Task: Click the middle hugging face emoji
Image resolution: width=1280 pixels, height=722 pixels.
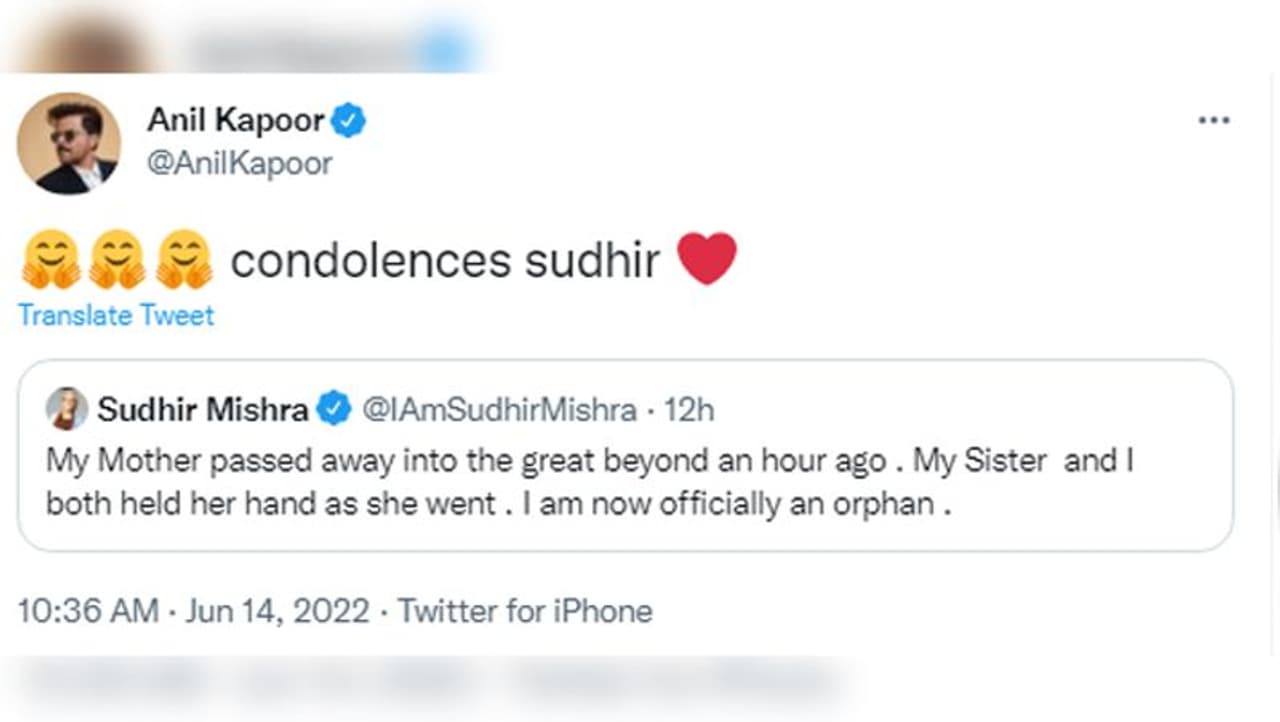Action: coord(118,260)
